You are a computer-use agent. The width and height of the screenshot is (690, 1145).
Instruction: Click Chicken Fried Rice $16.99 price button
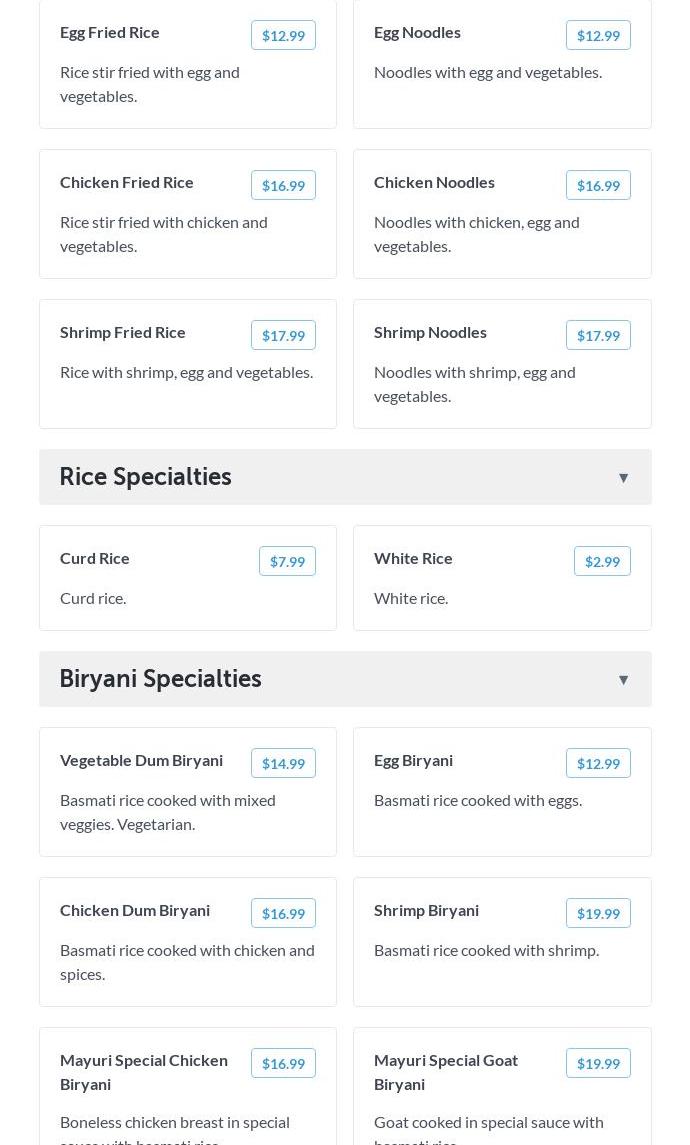(x=283, y=185)
